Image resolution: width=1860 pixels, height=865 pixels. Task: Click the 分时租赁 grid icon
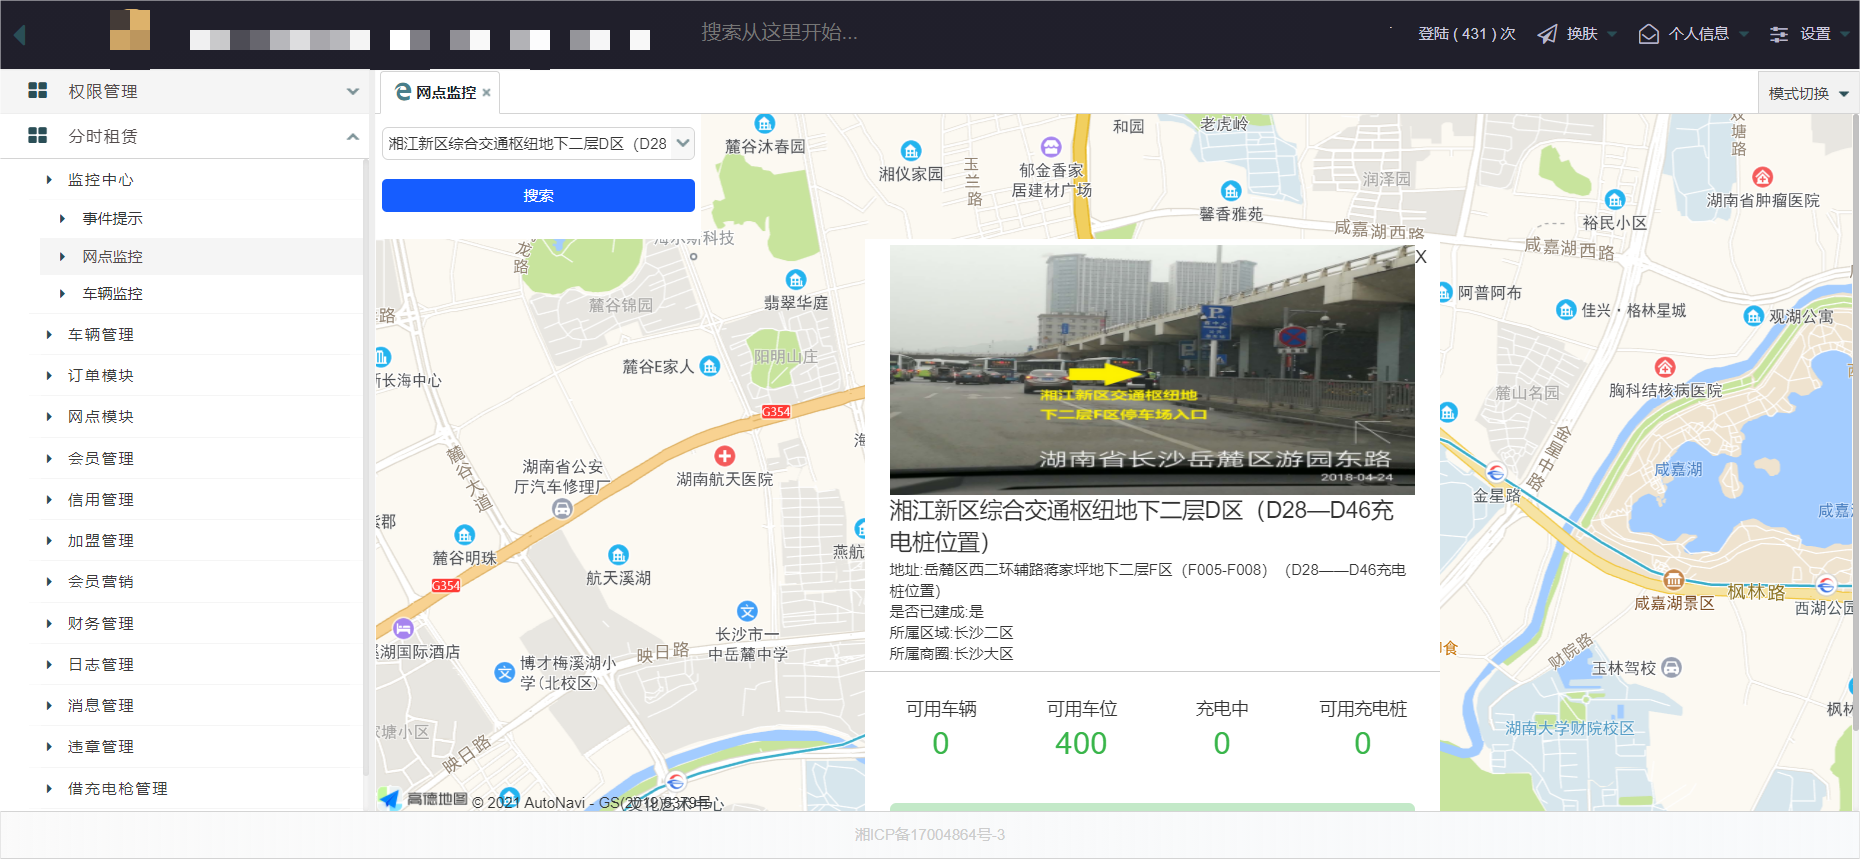click(x=38, y=135)
